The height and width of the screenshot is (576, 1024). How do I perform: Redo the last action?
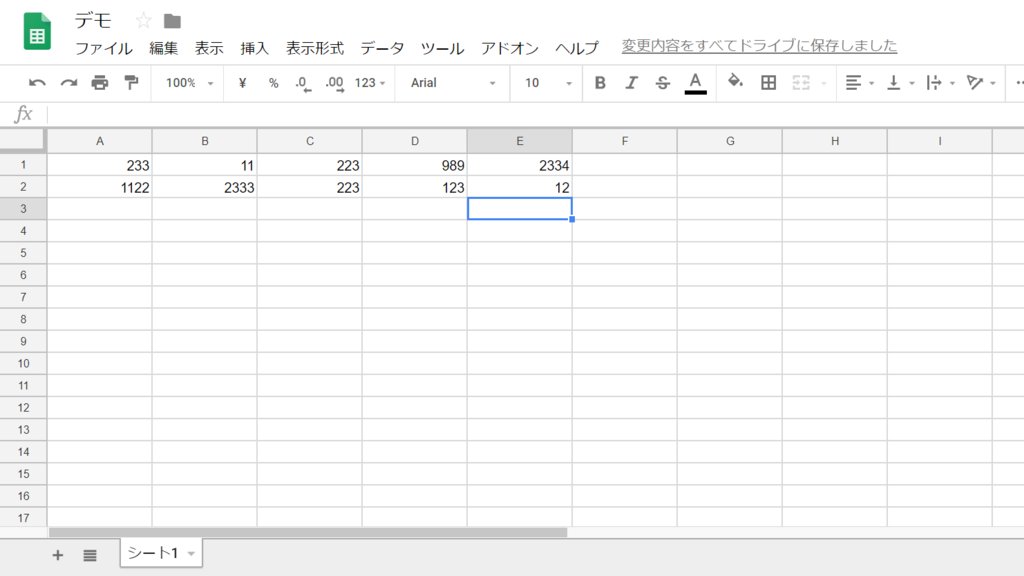tap(67, 83)
